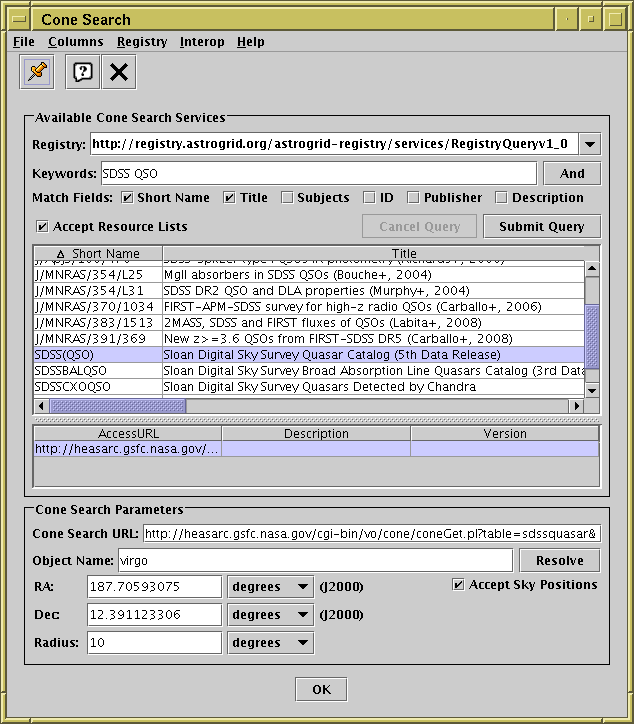Enable the Description match field checkbox
The image size is (634, 724).
point(501,198)
